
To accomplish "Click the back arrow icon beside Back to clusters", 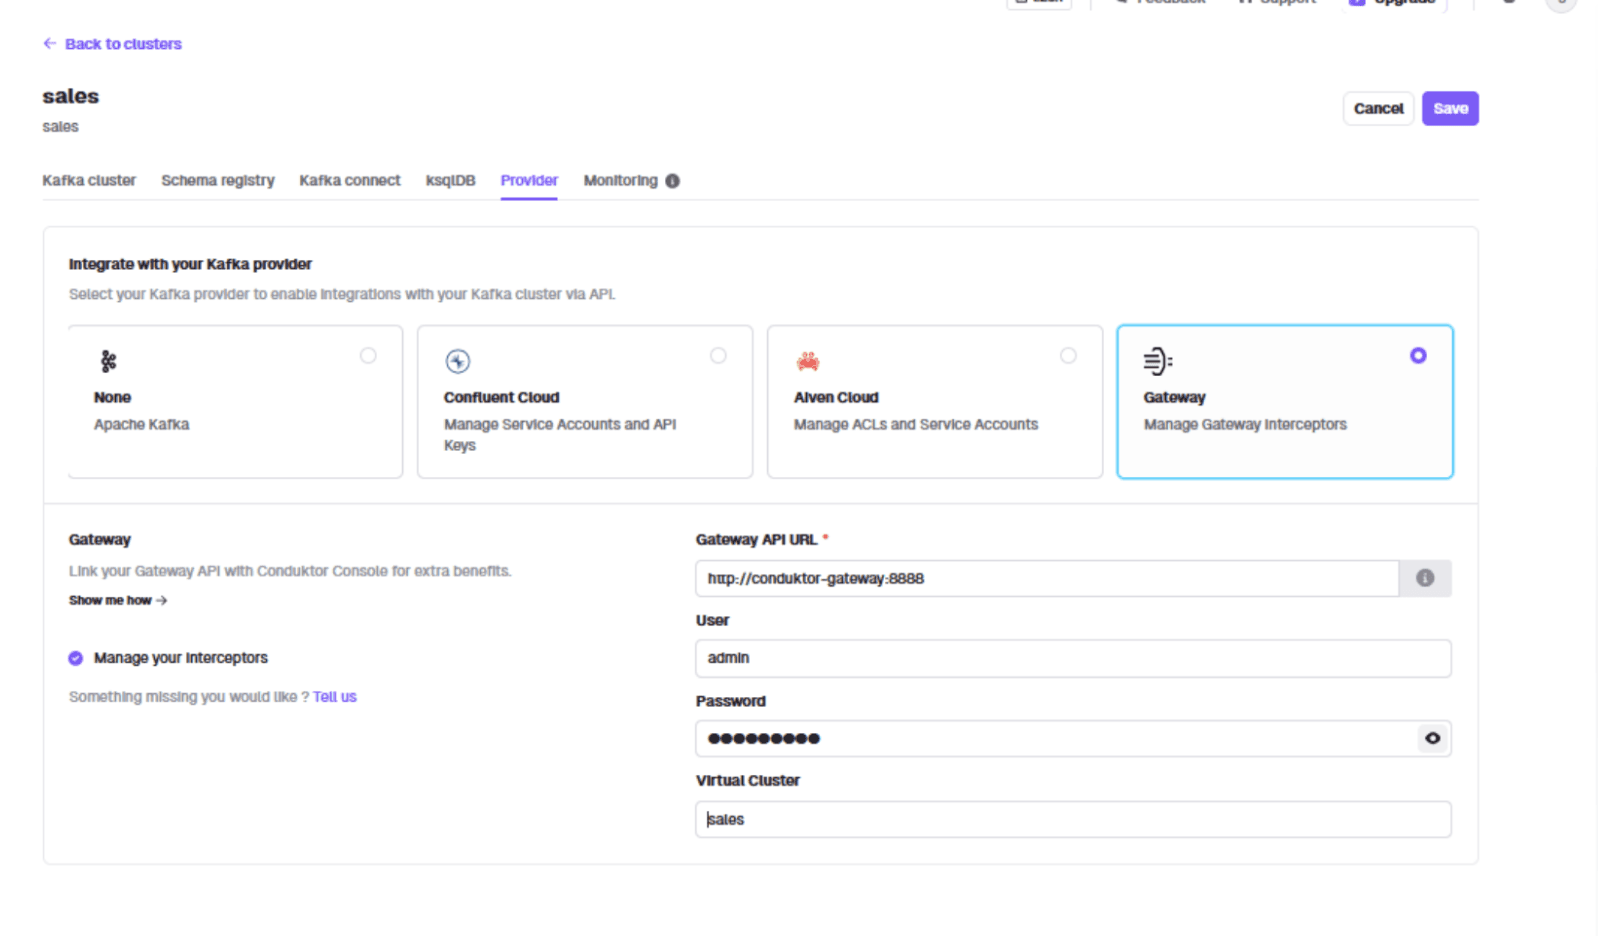I will tap(49, 44).
